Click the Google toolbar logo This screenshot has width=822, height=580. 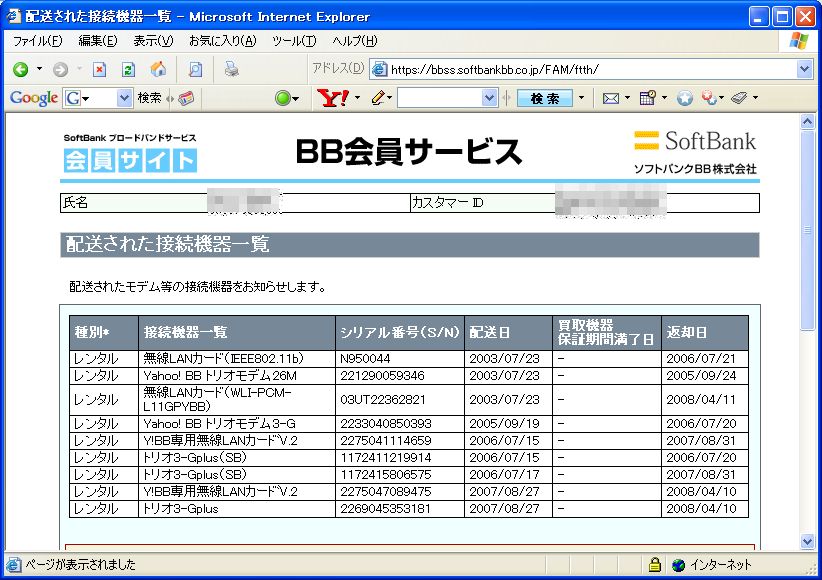tap(34, 98)
